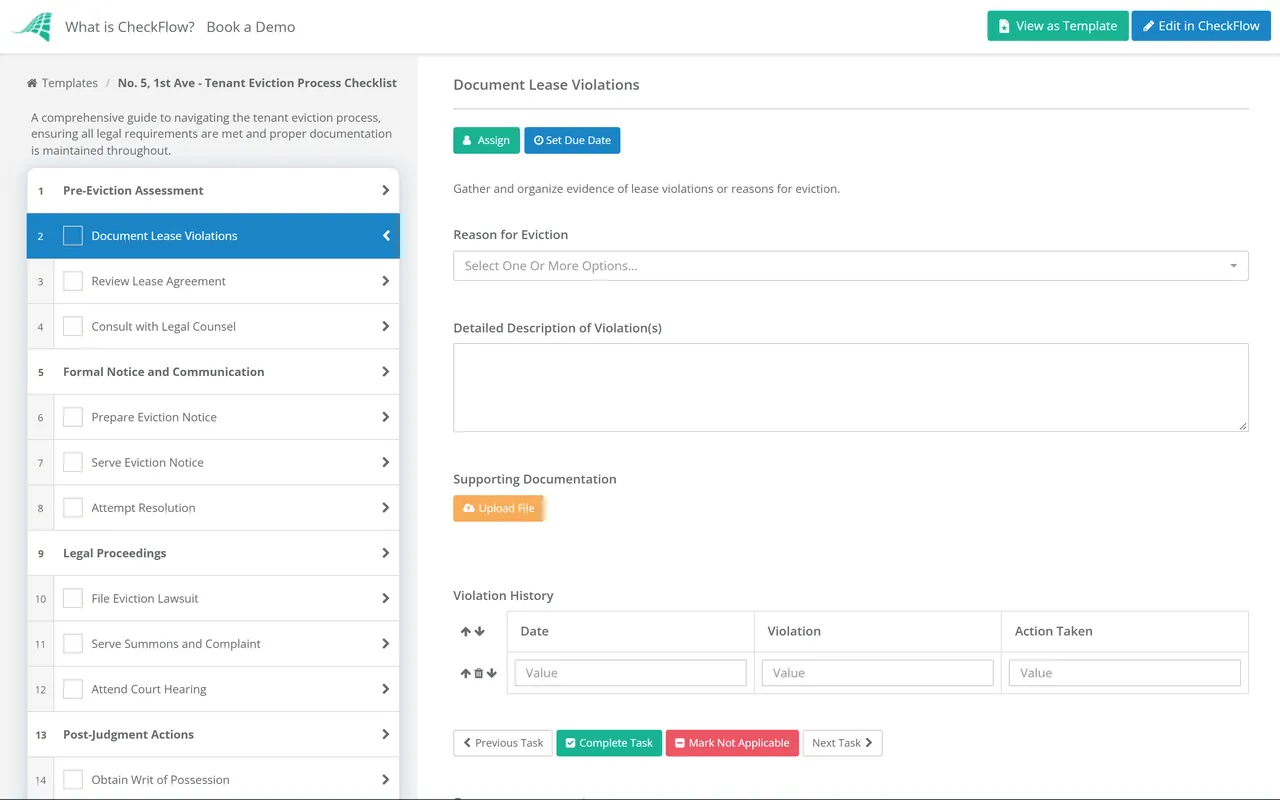
Task: Check off Review Lease Agreement task
Action: pos(73,281)
